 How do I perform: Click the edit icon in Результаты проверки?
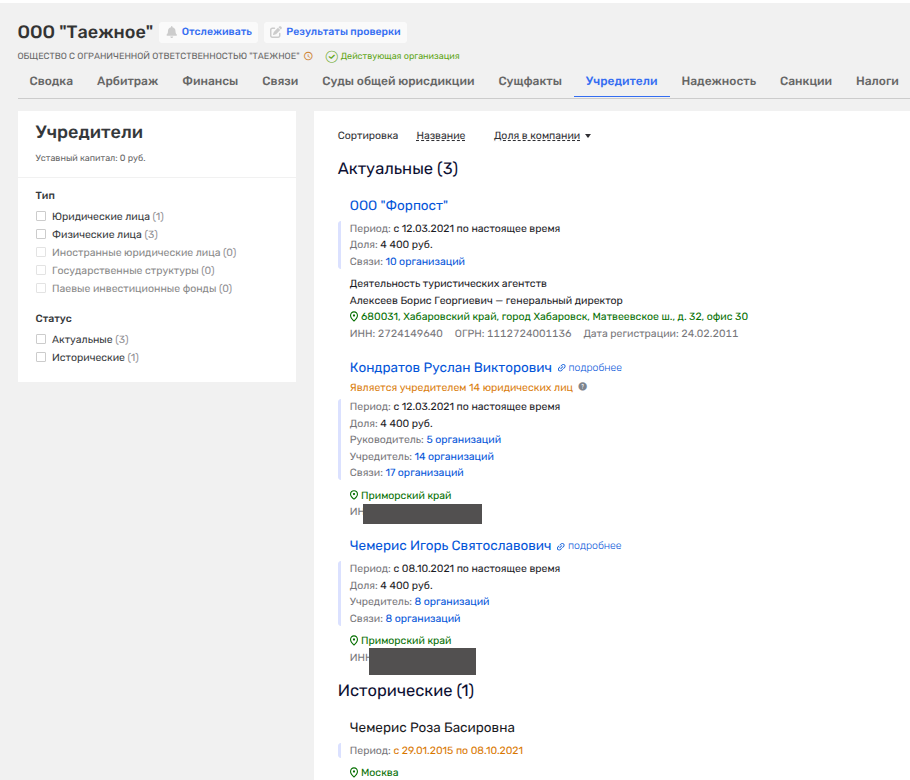click(x=276, y=32)
